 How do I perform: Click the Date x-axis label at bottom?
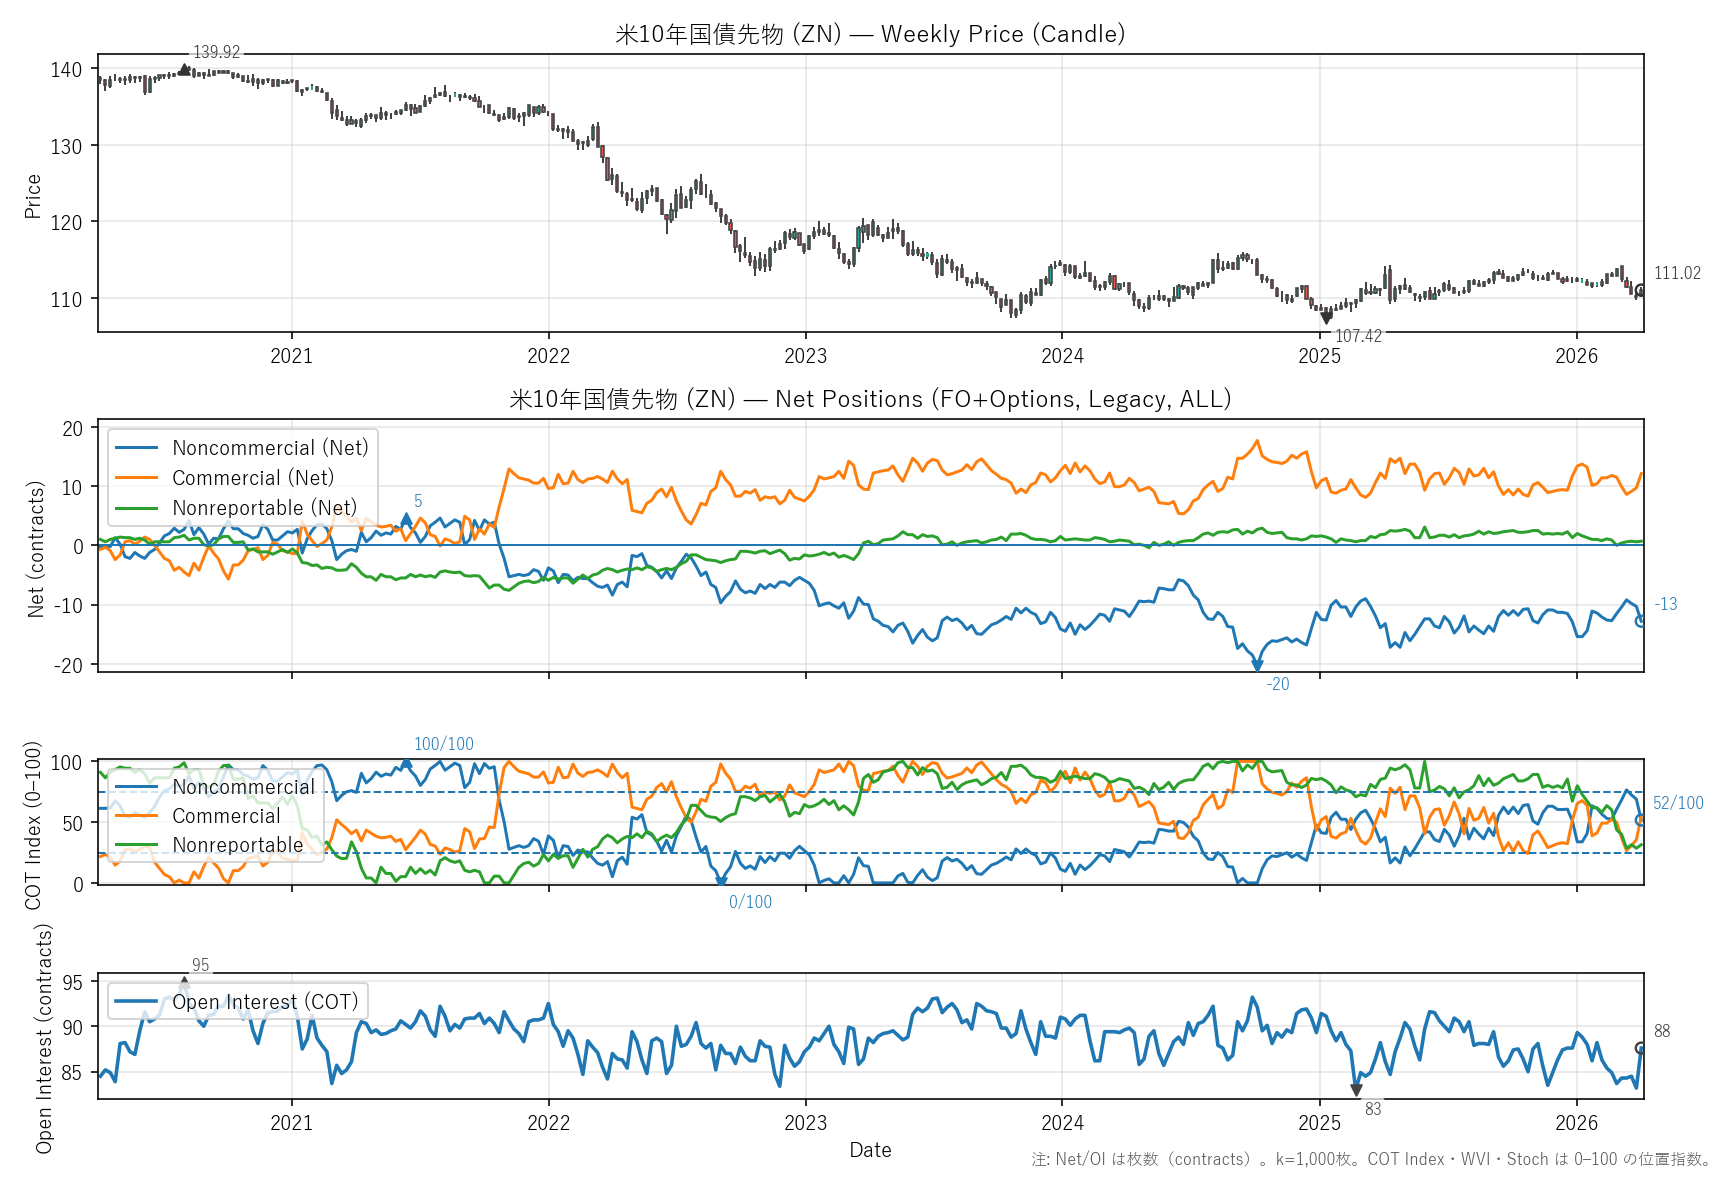coord(870,1150)
